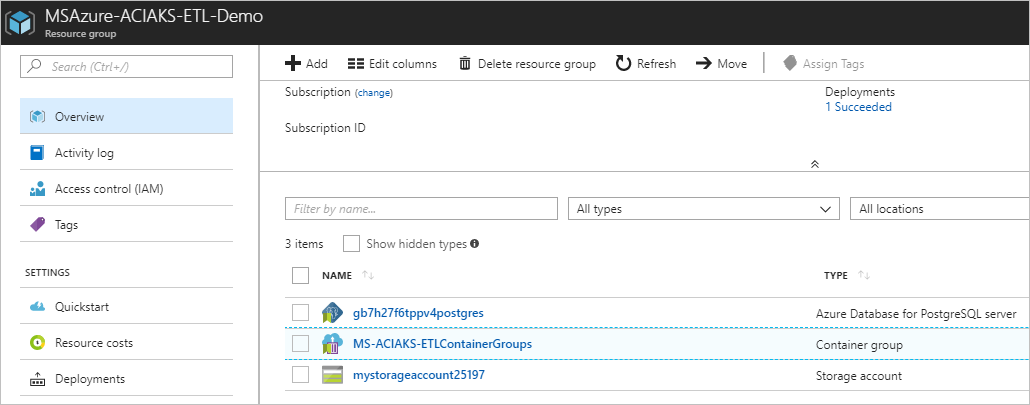Click the 'Storage account' type cell

click(859, 376)
